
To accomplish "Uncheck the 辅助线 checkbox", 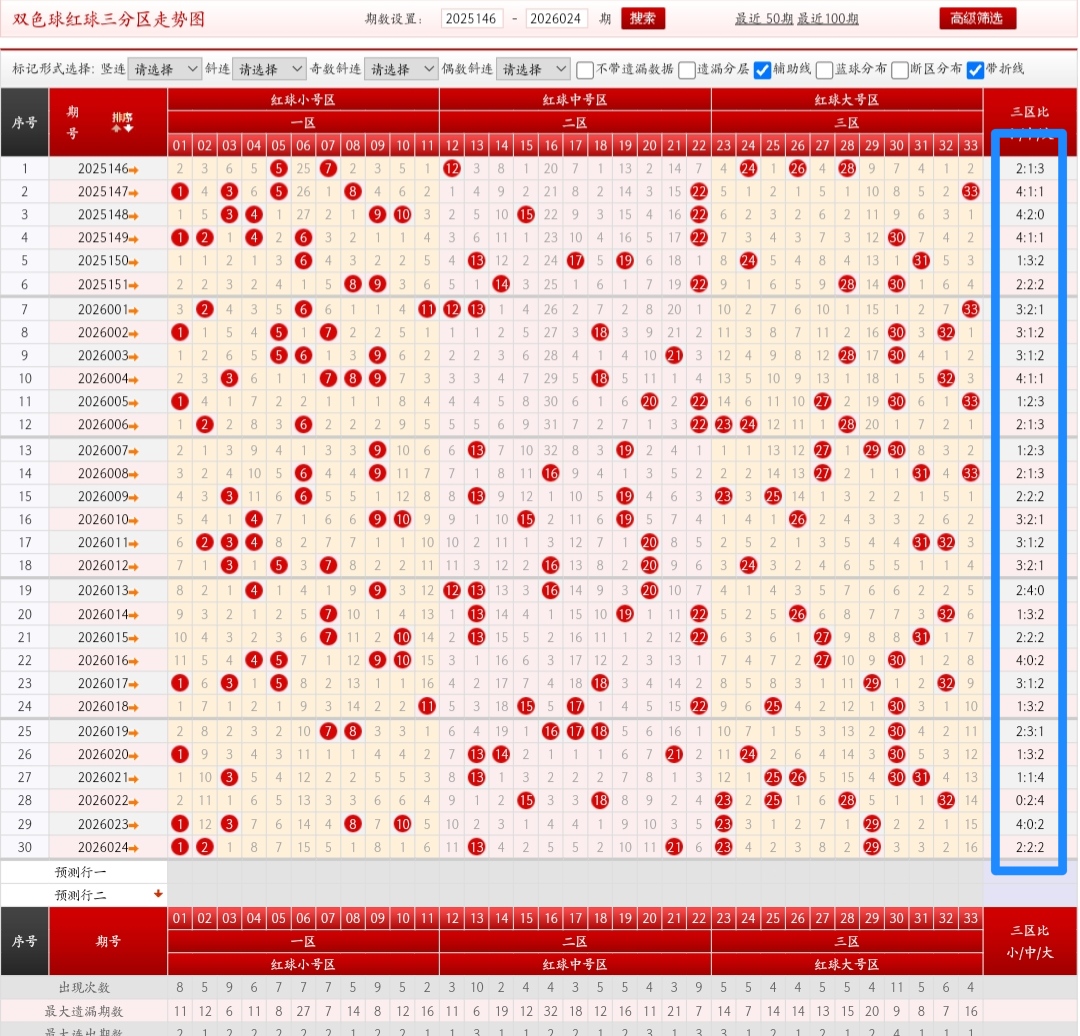I will pyautogui.click(x=762, y=70).
